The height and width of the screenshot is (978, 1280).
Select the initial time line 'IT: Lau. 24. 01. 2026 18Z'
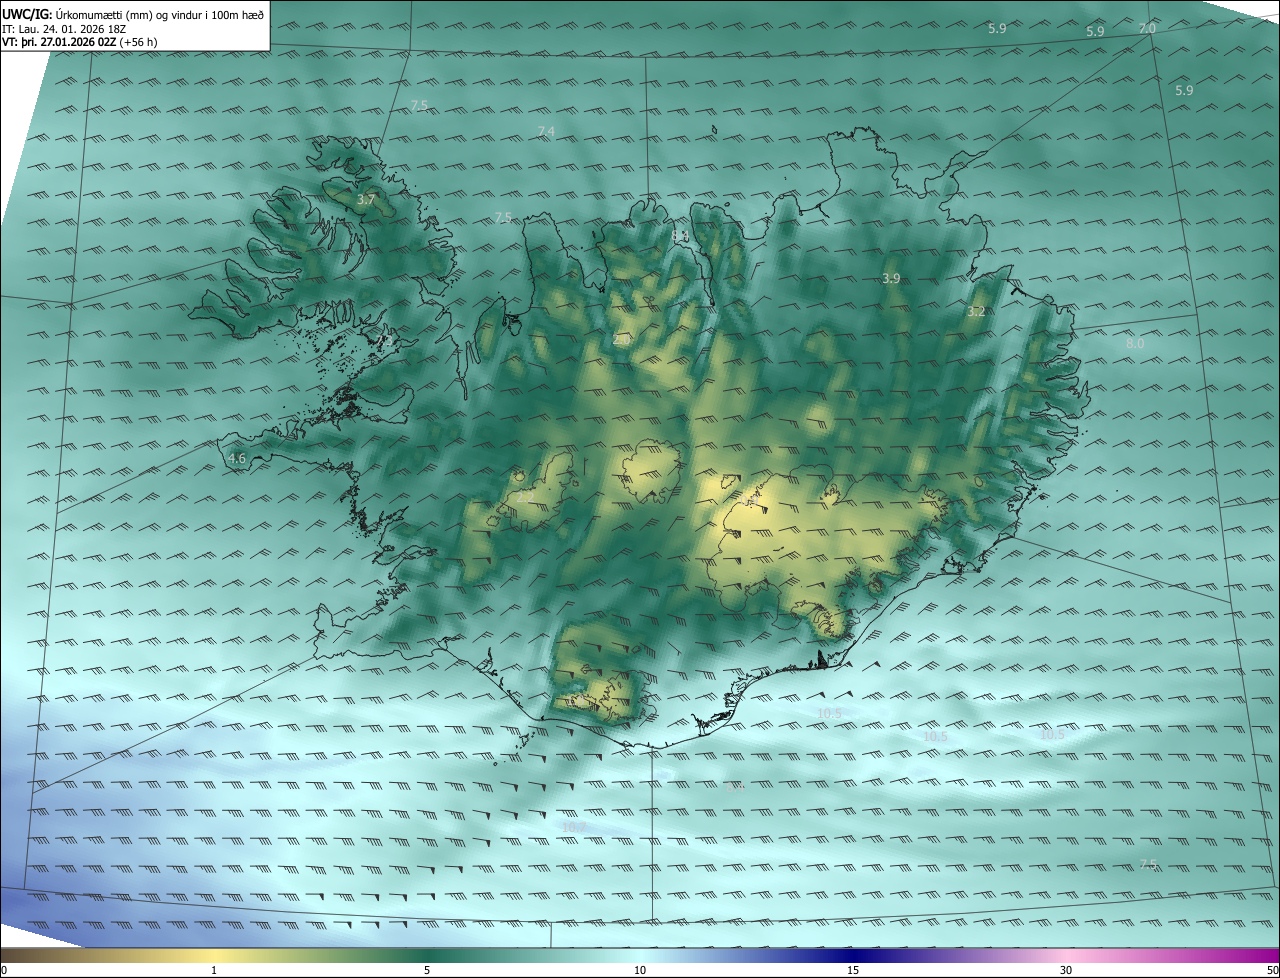point(64,28)
